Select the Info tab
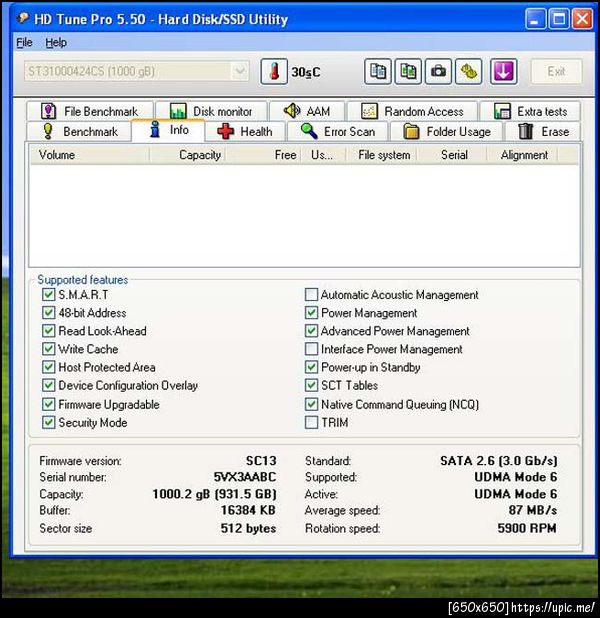Viewport: 600px width, 618px height. pos(168,130)
